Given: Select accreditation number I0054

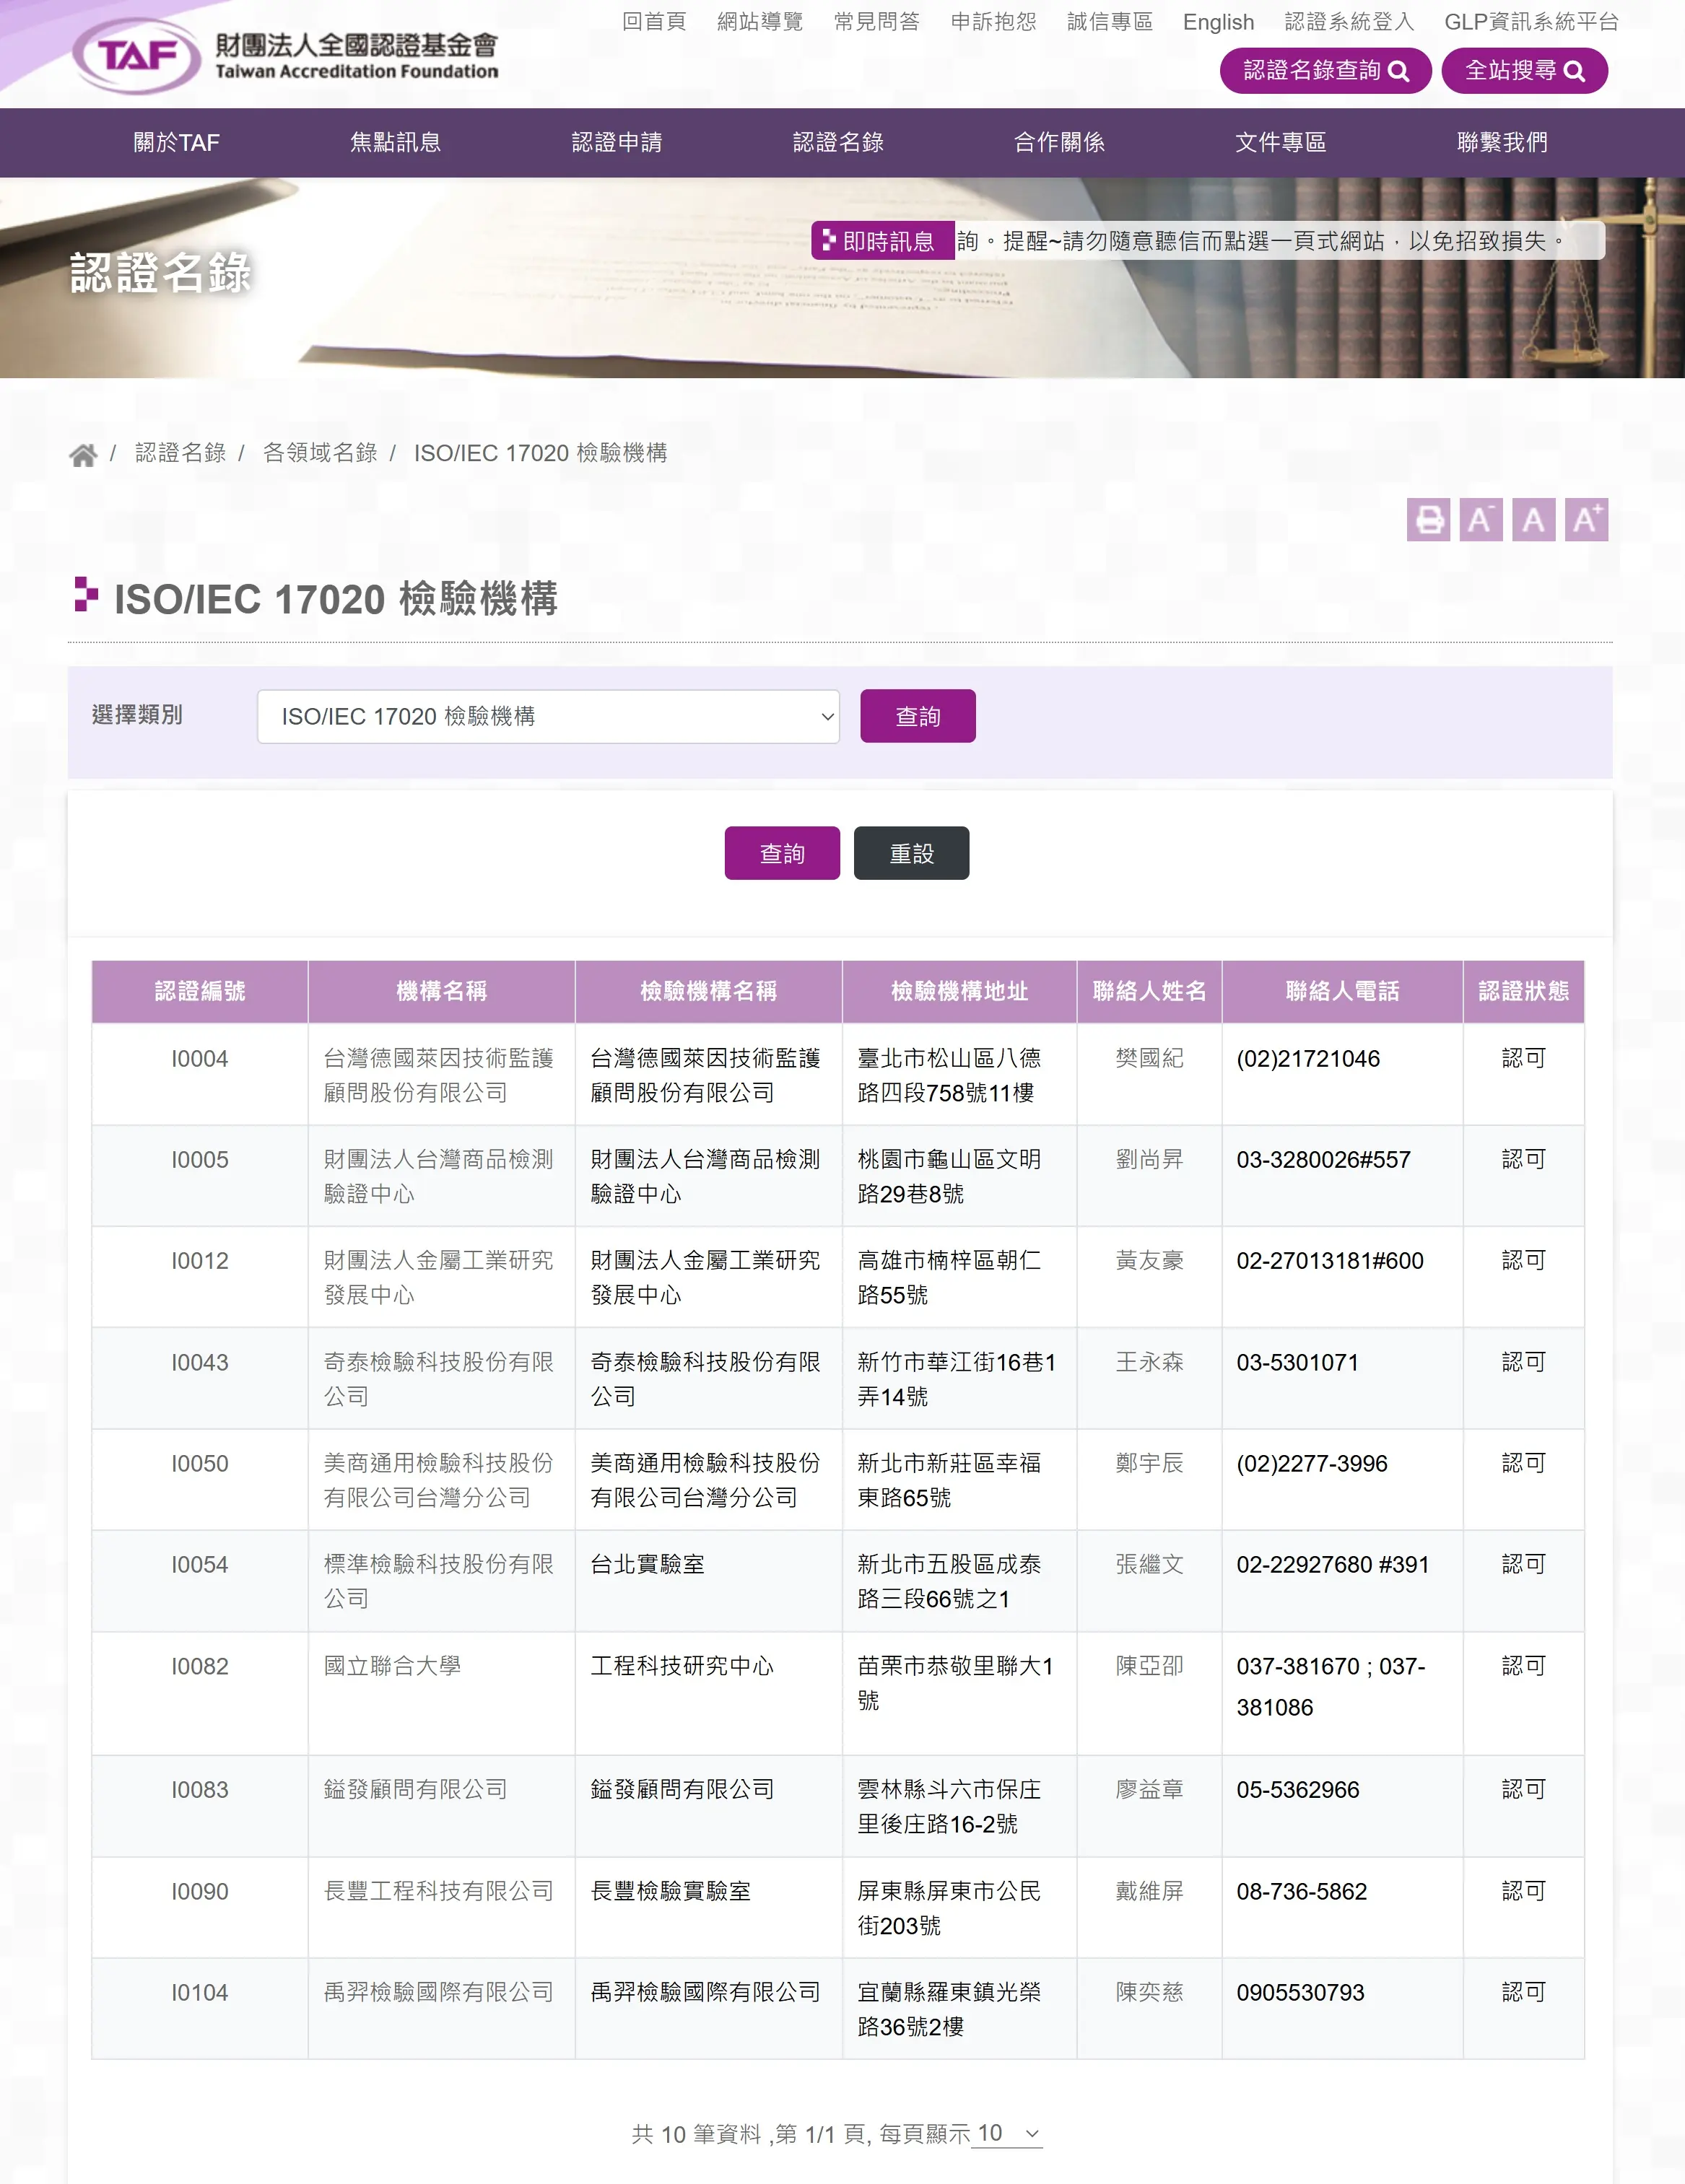Looking at the screenshot, I should (x=200, y=1565).
